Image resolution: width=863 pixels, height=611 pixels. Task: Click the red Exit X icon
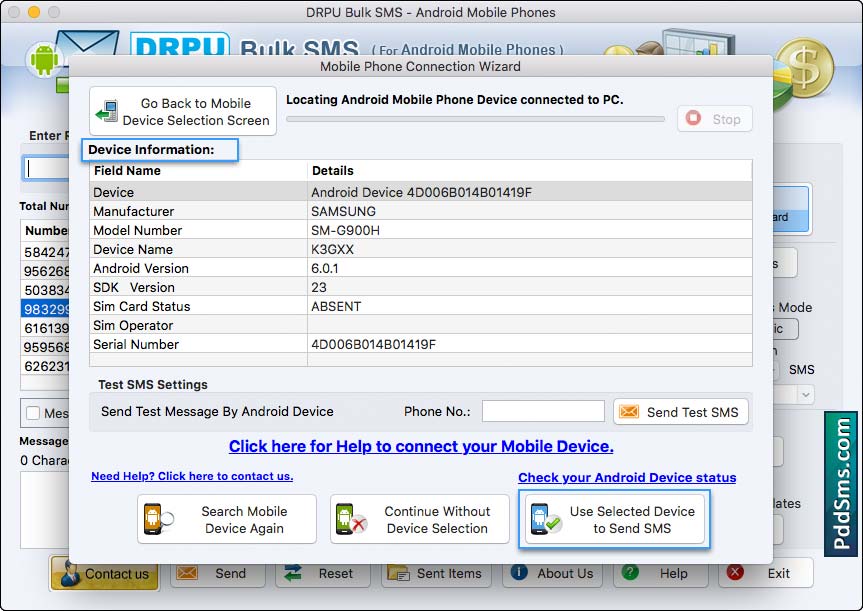[x=735, y=572]
